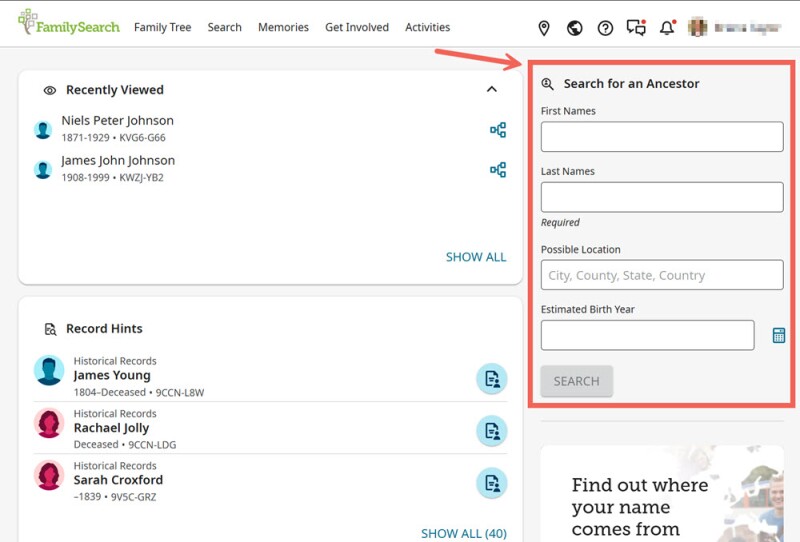Click James Young's avatar
This screenshot has height=542, width=800.
click(x=49, y=371)
